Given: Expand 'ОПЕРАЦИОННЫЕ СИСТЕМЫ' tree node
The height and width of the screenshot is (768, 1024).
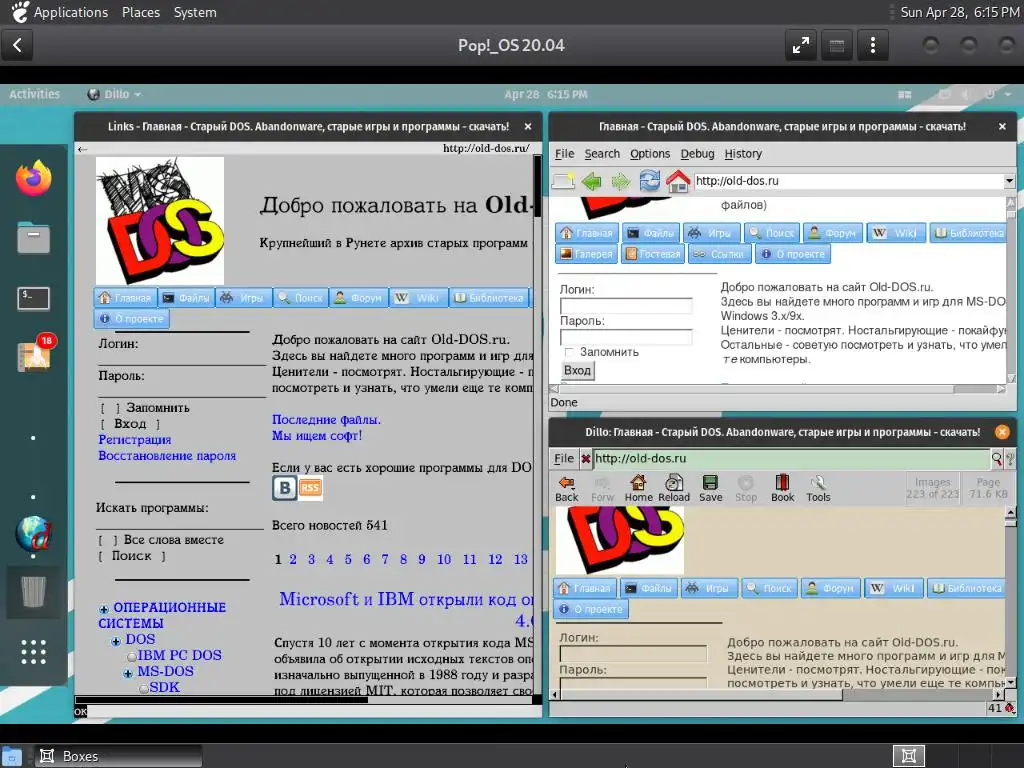Looking at the screenshot, I should point(104,609).
